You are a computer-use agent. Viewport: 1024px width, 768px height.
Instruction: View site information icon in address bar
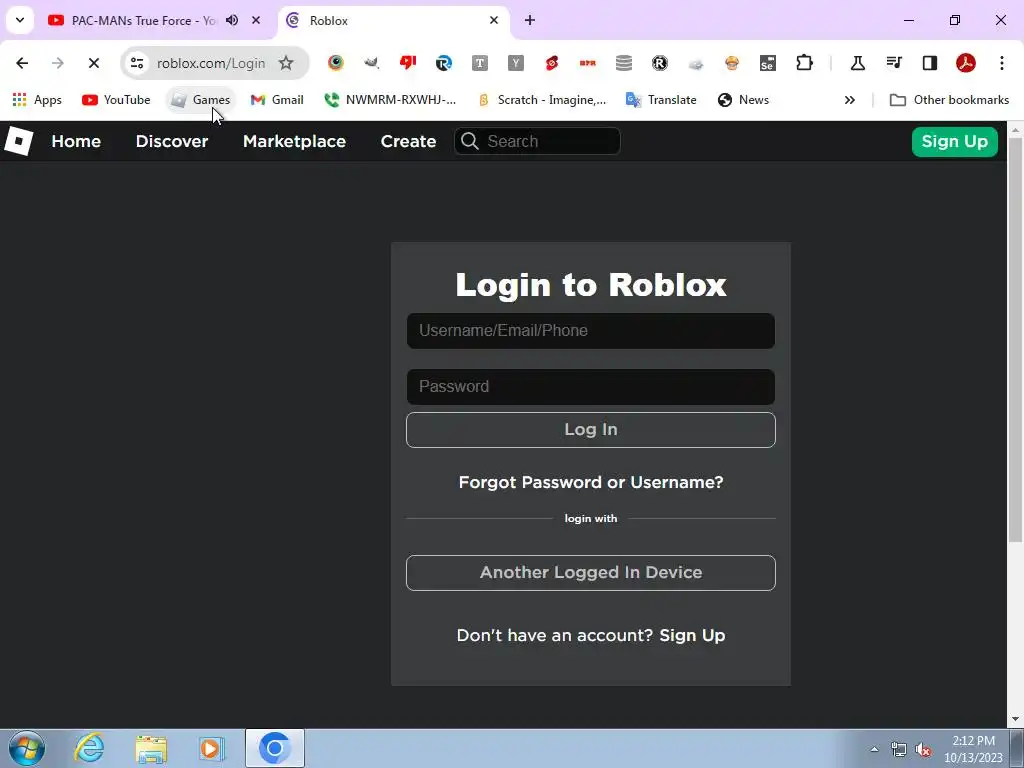pyautogui.click(x=137, y=63)
